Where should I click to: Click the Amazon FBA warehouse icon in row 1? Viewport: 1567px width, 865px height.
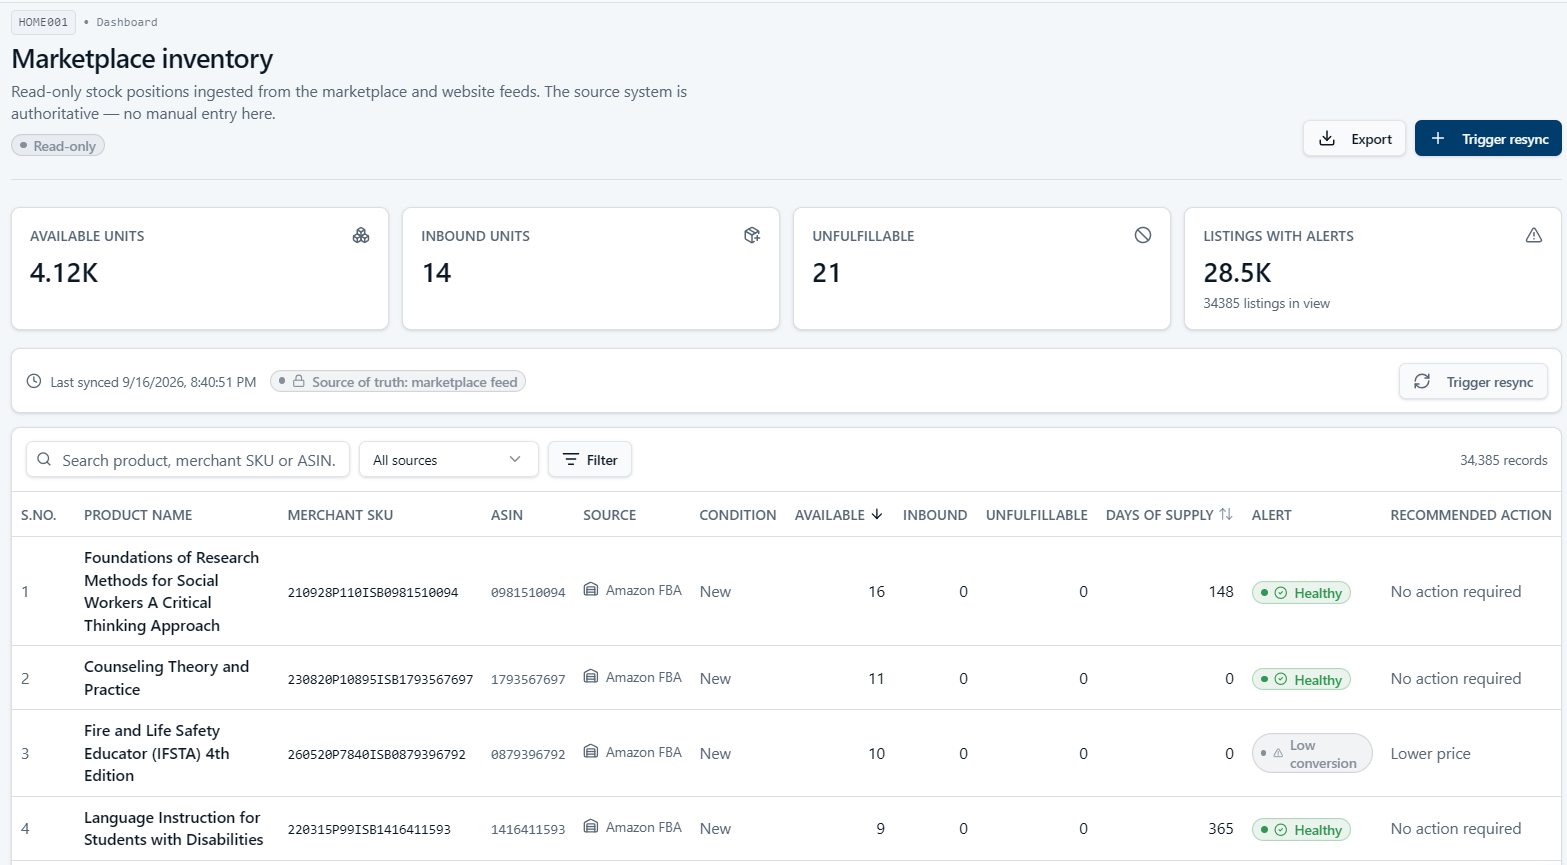[x=591, y=590]
